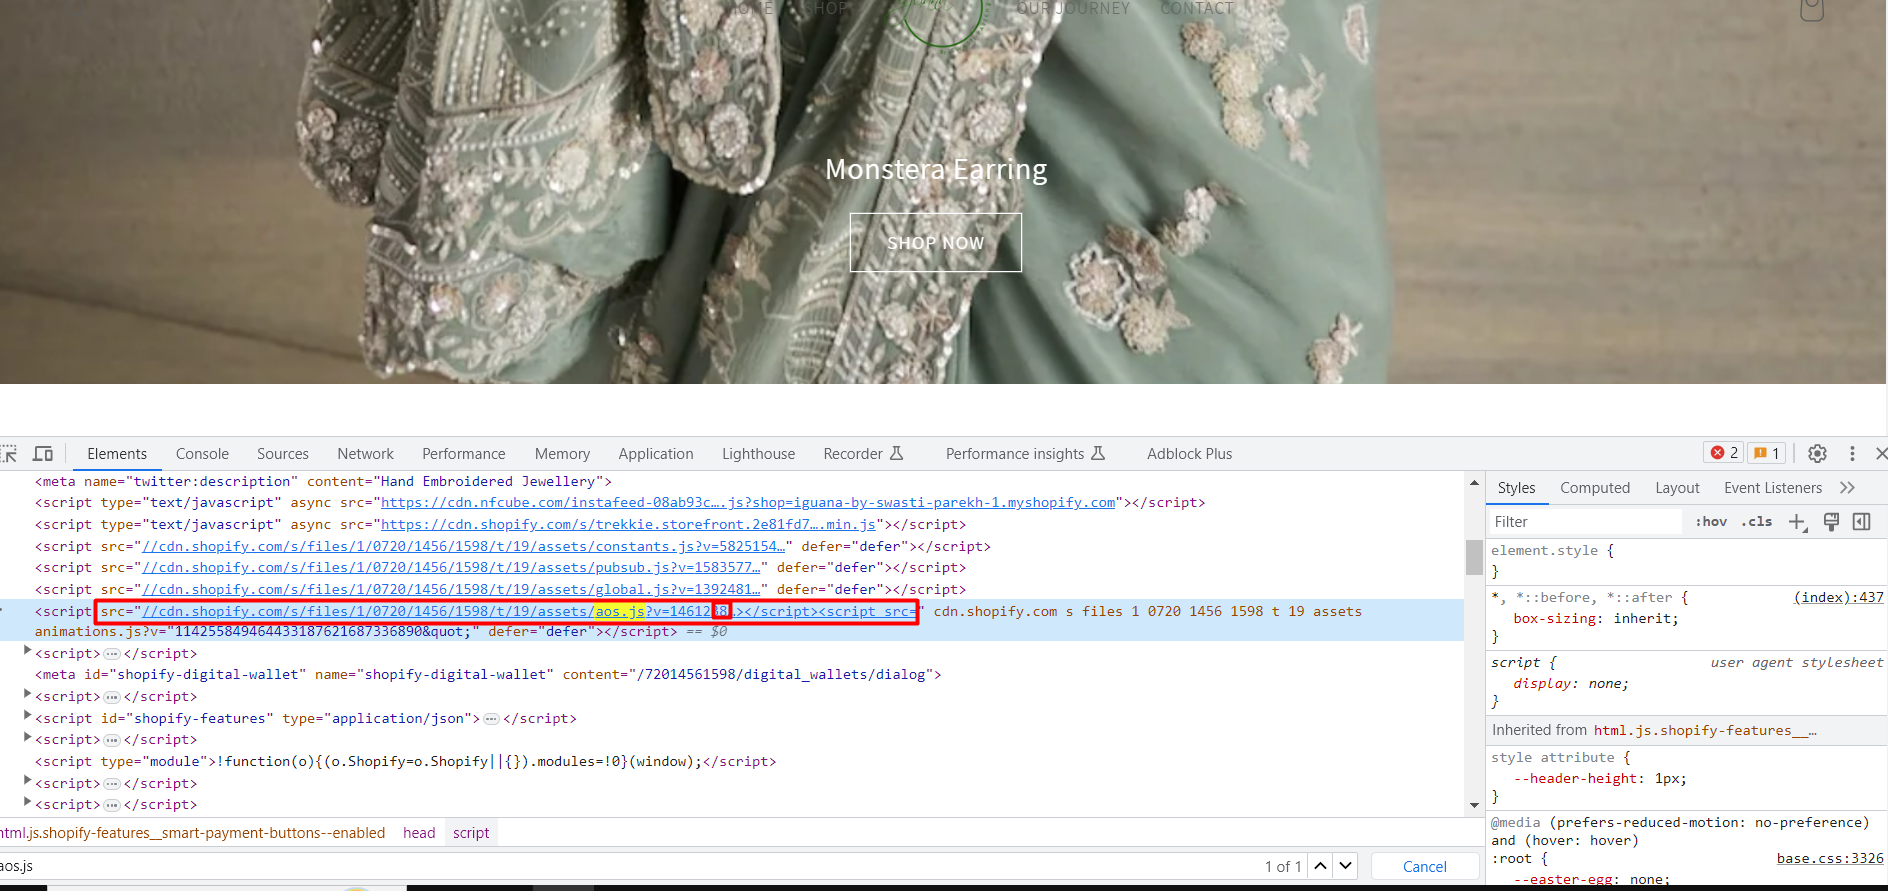Open the Adblock Plus tab
This screenshot has width=1888, height=891.
(1189, 454)
